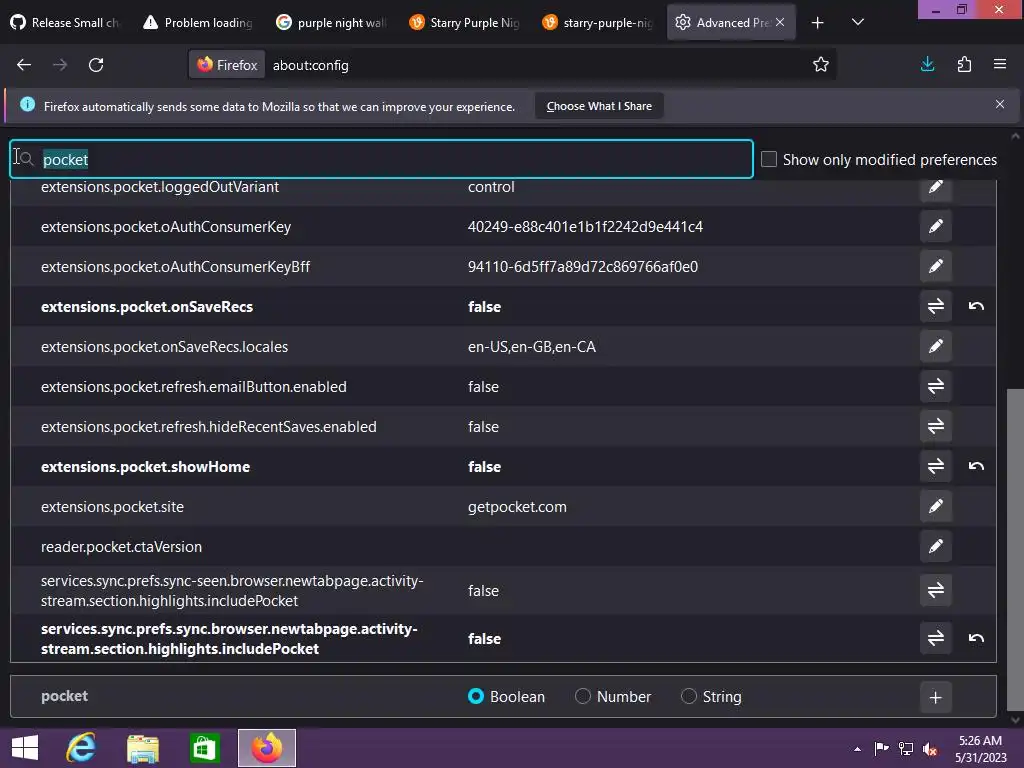
Task: Switch to starry-purple-nig tab
Action: pos(598,23)
